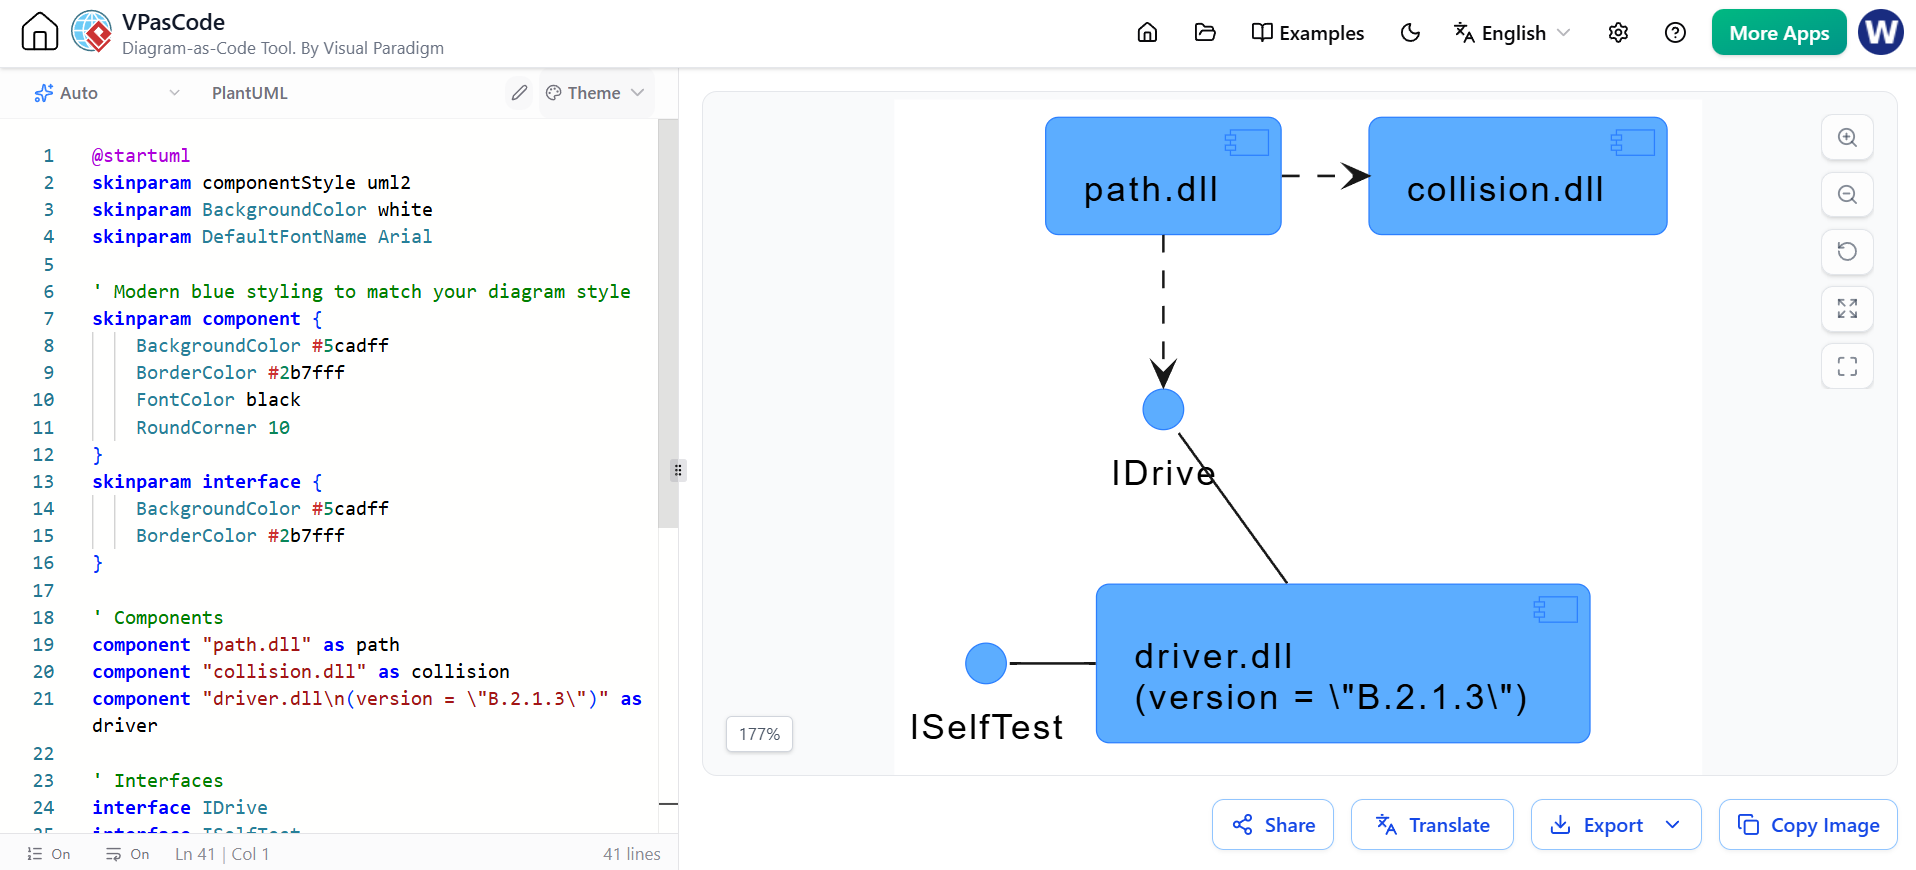This screenshot has height=870, width=1916.
Task: Click the component icon in collision.dll box
Action: 1632,143
